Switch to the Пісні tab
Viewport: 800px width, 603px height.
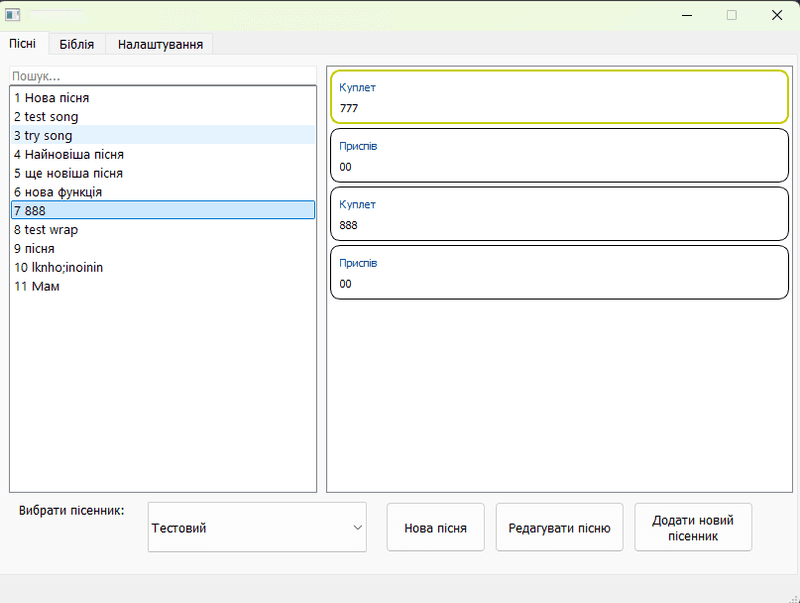23,44
